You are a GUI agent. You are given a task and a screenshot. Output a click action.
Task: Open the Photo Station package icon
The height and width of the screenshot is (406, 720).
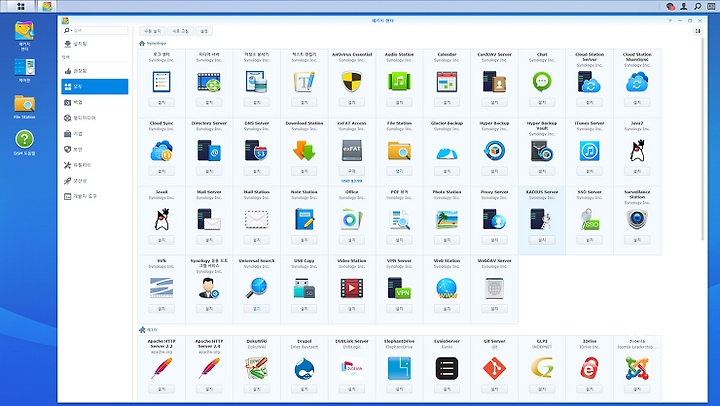[447, 220]
